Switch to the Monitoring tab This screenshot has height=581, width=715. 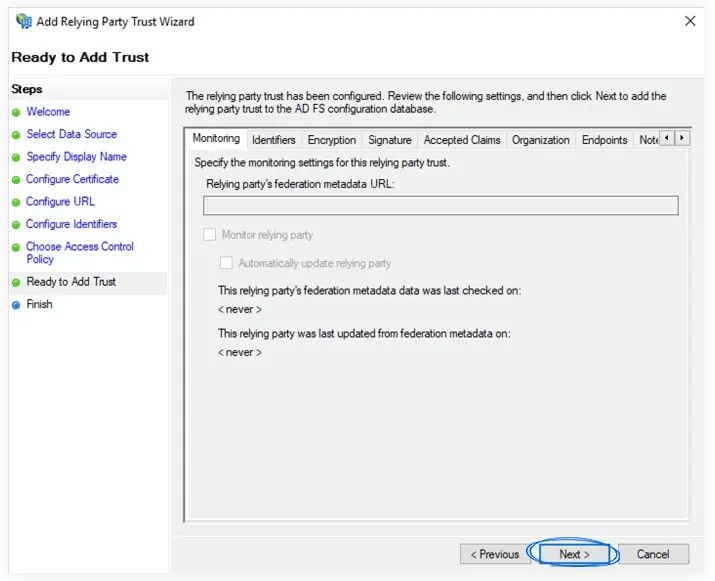click(x=216, y=138)
